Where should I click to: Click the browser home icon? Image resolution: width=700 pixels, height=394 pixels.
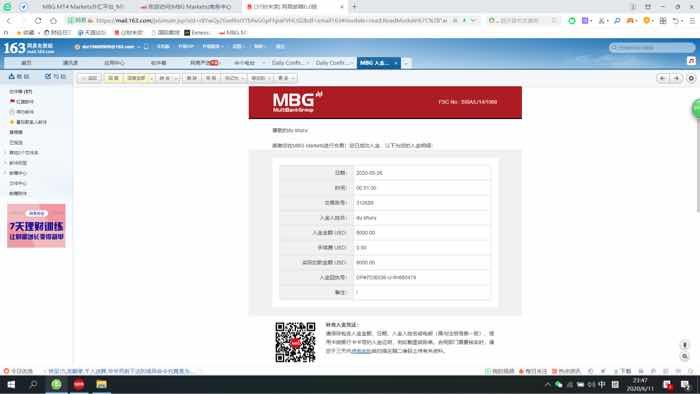[54, 21]
